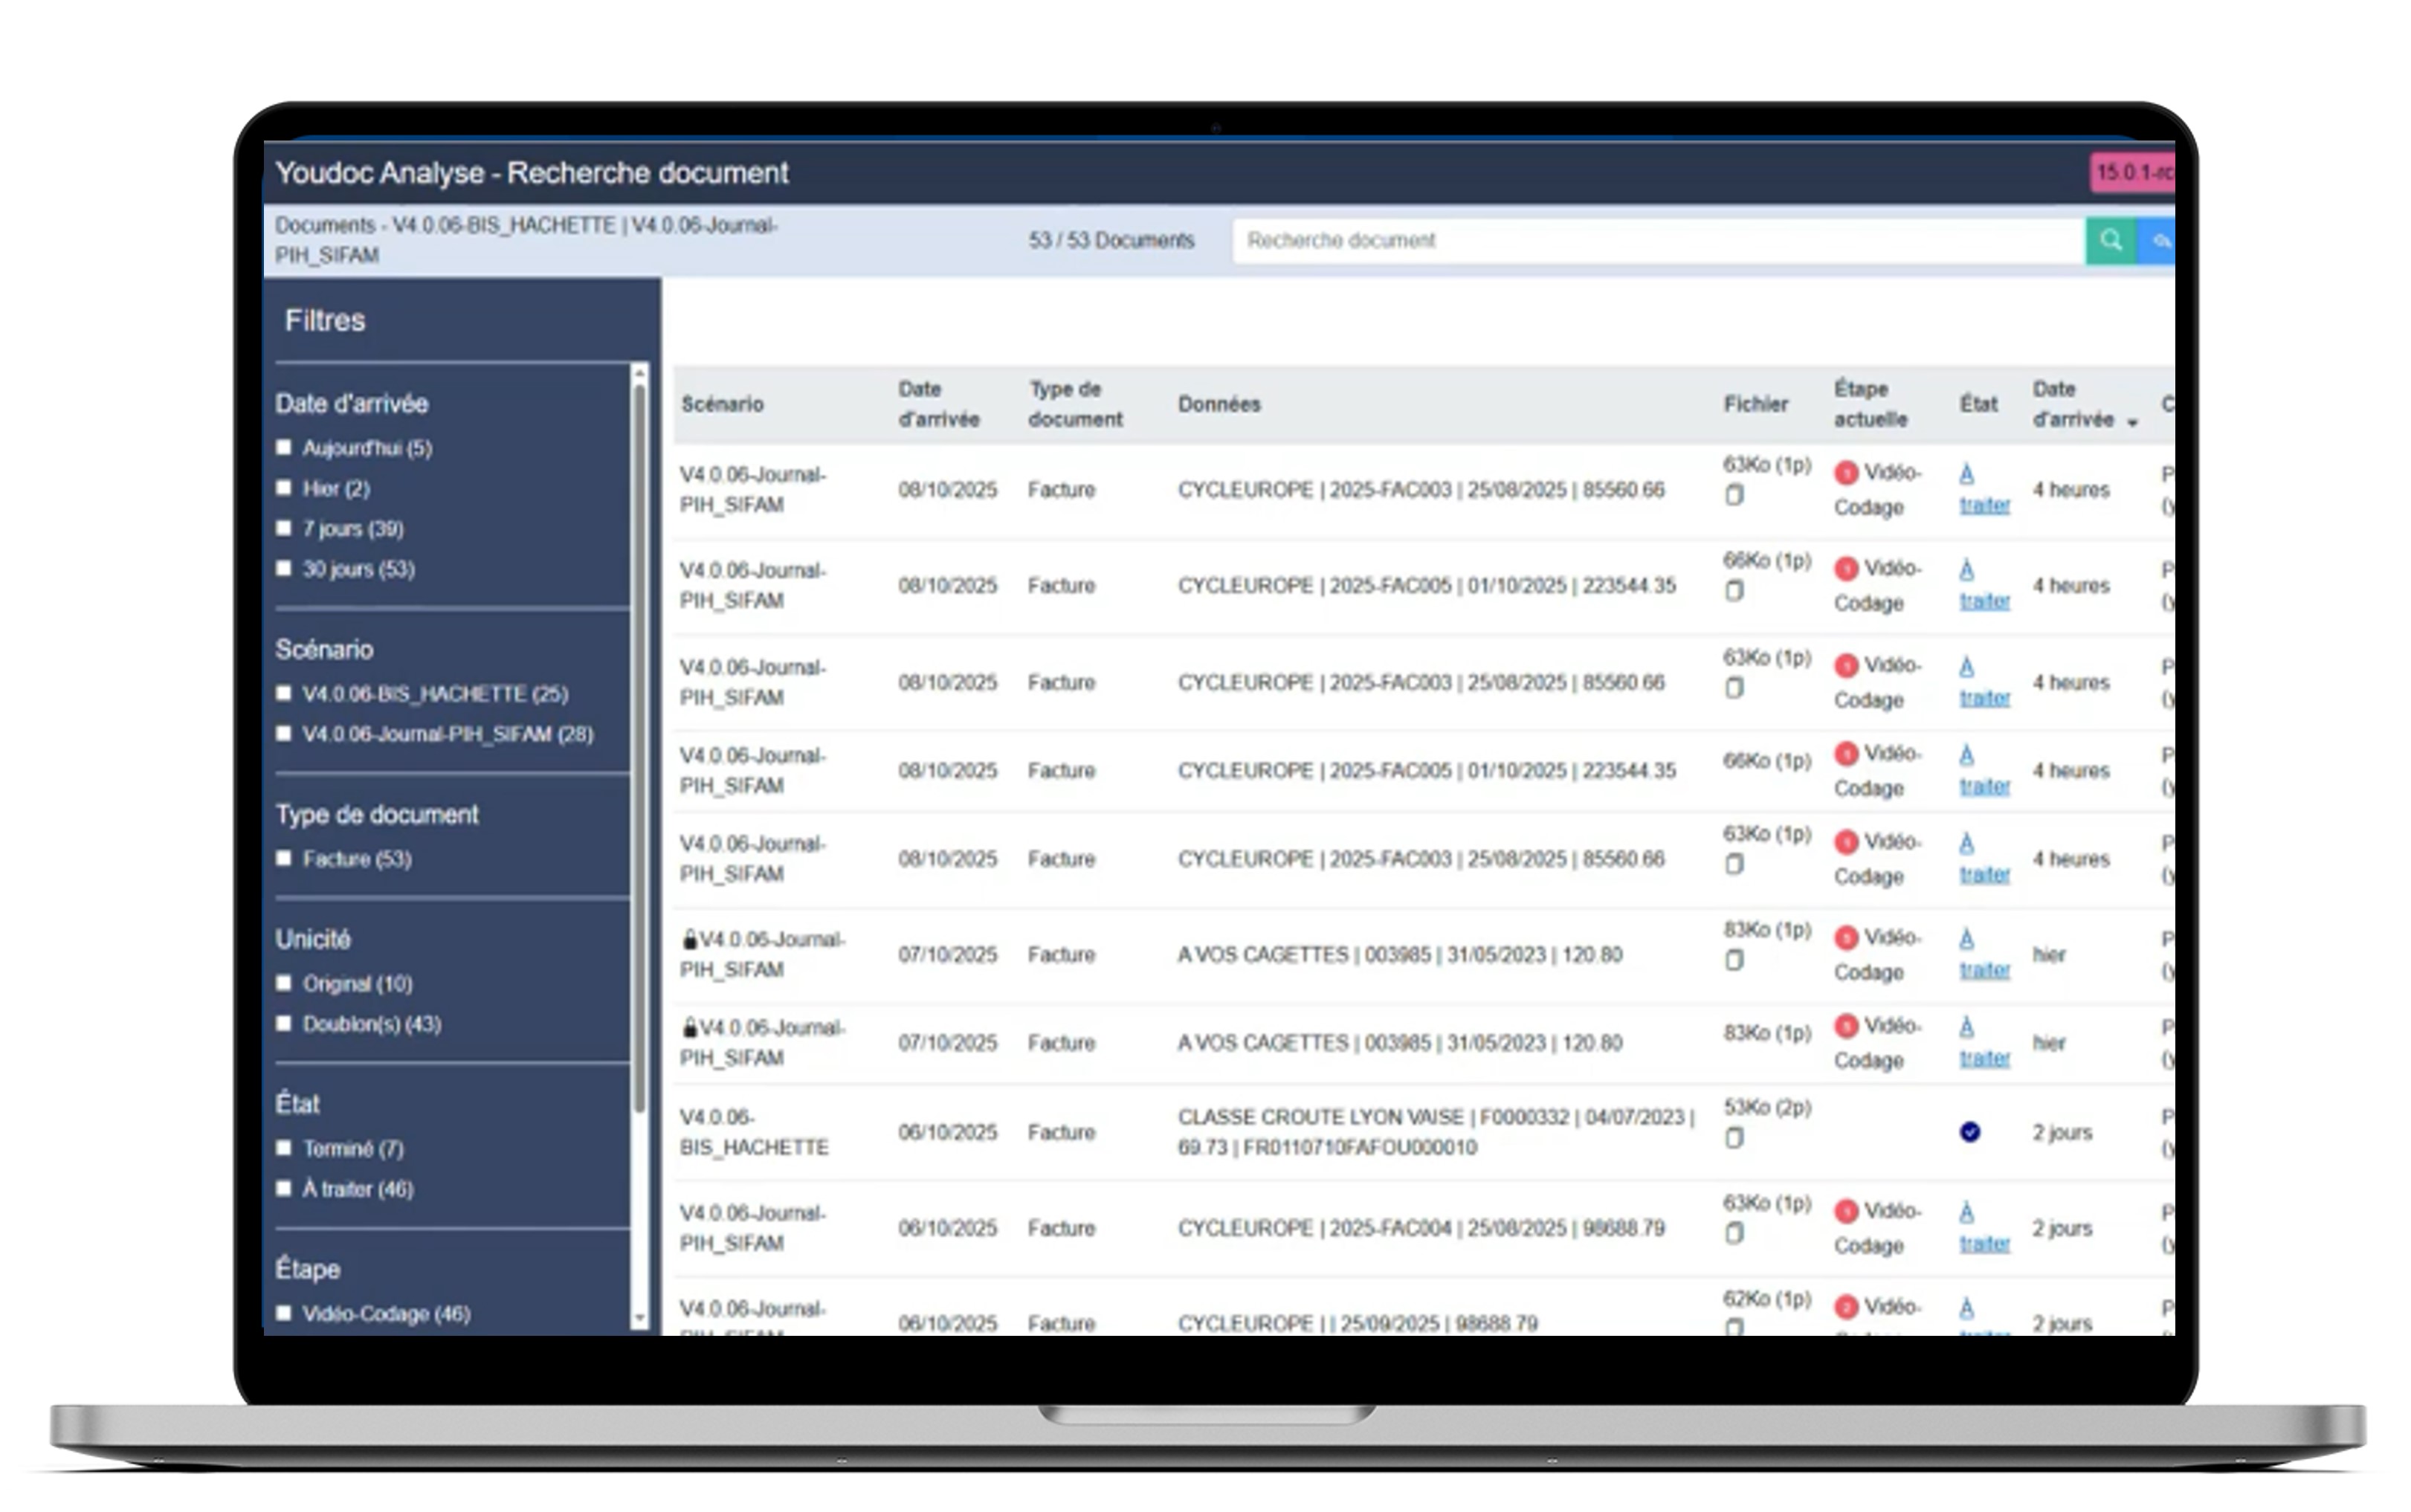Check the Aujourd'hui (5) filter

(284, 448)
